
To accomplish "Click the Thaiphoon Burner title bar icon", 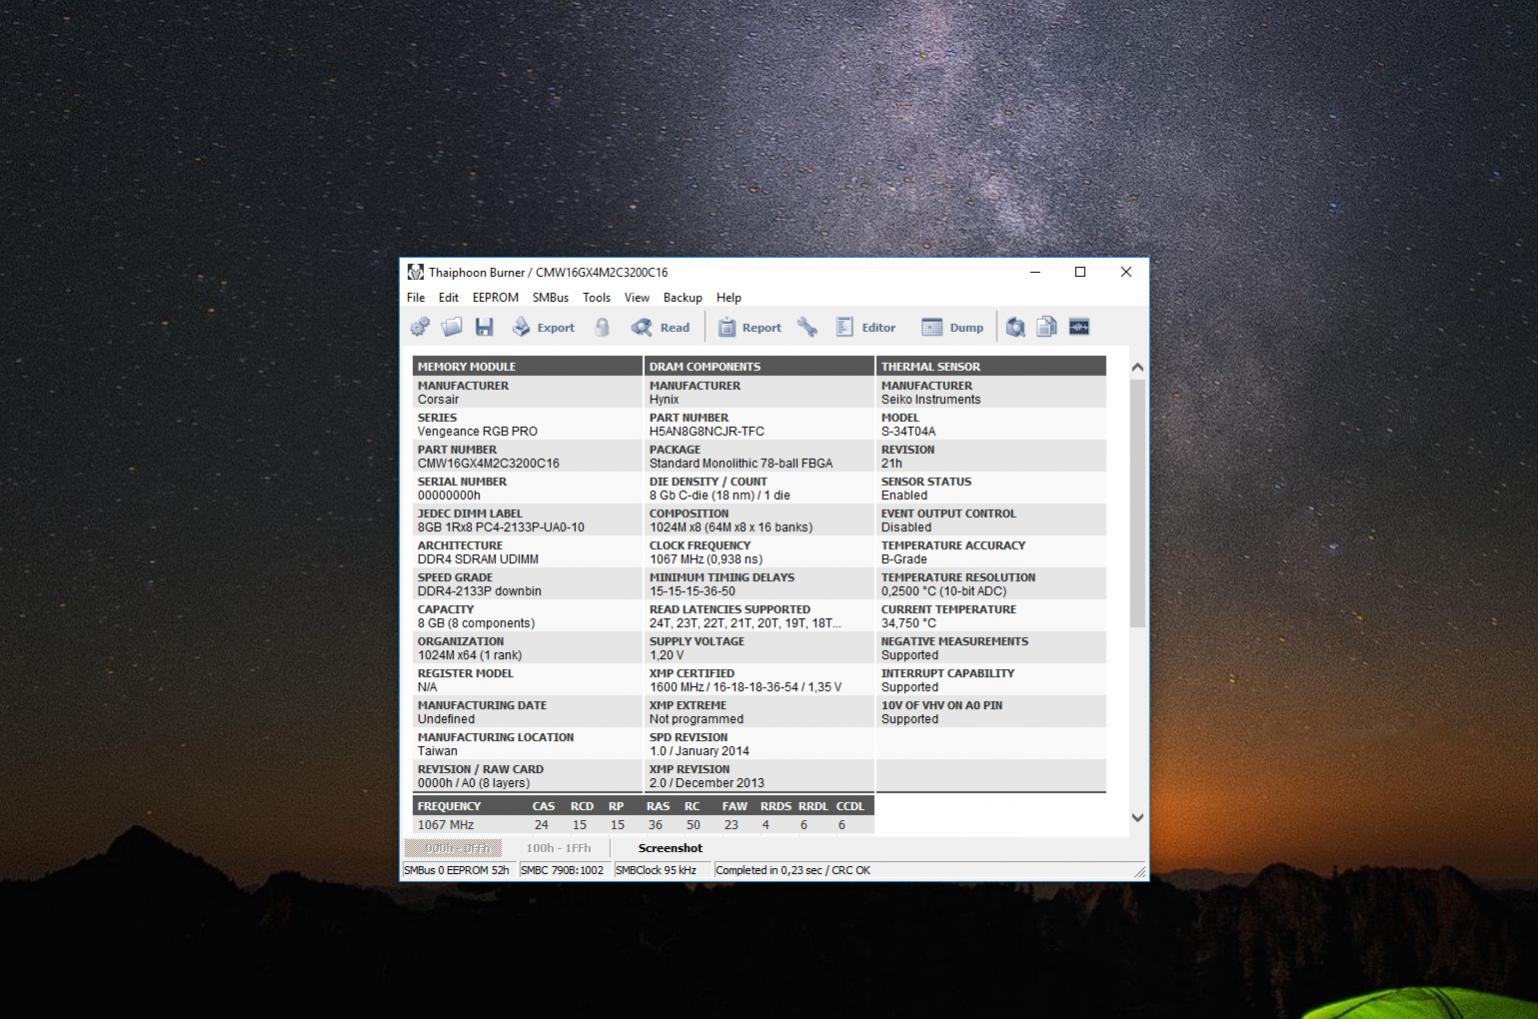I will click(x=415, y=272).
